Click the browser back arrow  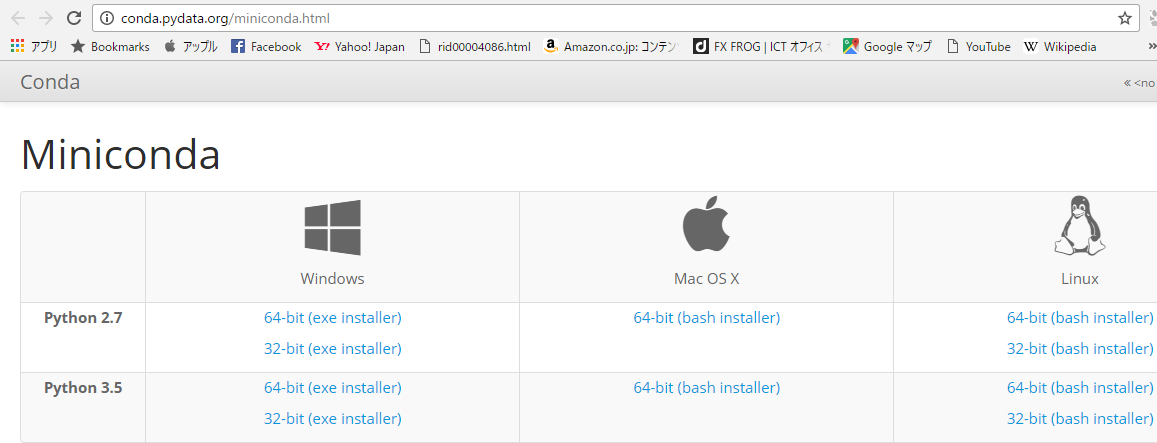[x=18, y=18]
